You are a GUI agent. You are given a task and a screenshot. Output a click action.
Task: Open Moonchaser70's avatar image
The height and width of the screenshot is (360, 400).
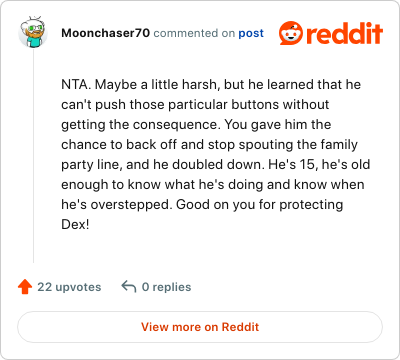33,33
